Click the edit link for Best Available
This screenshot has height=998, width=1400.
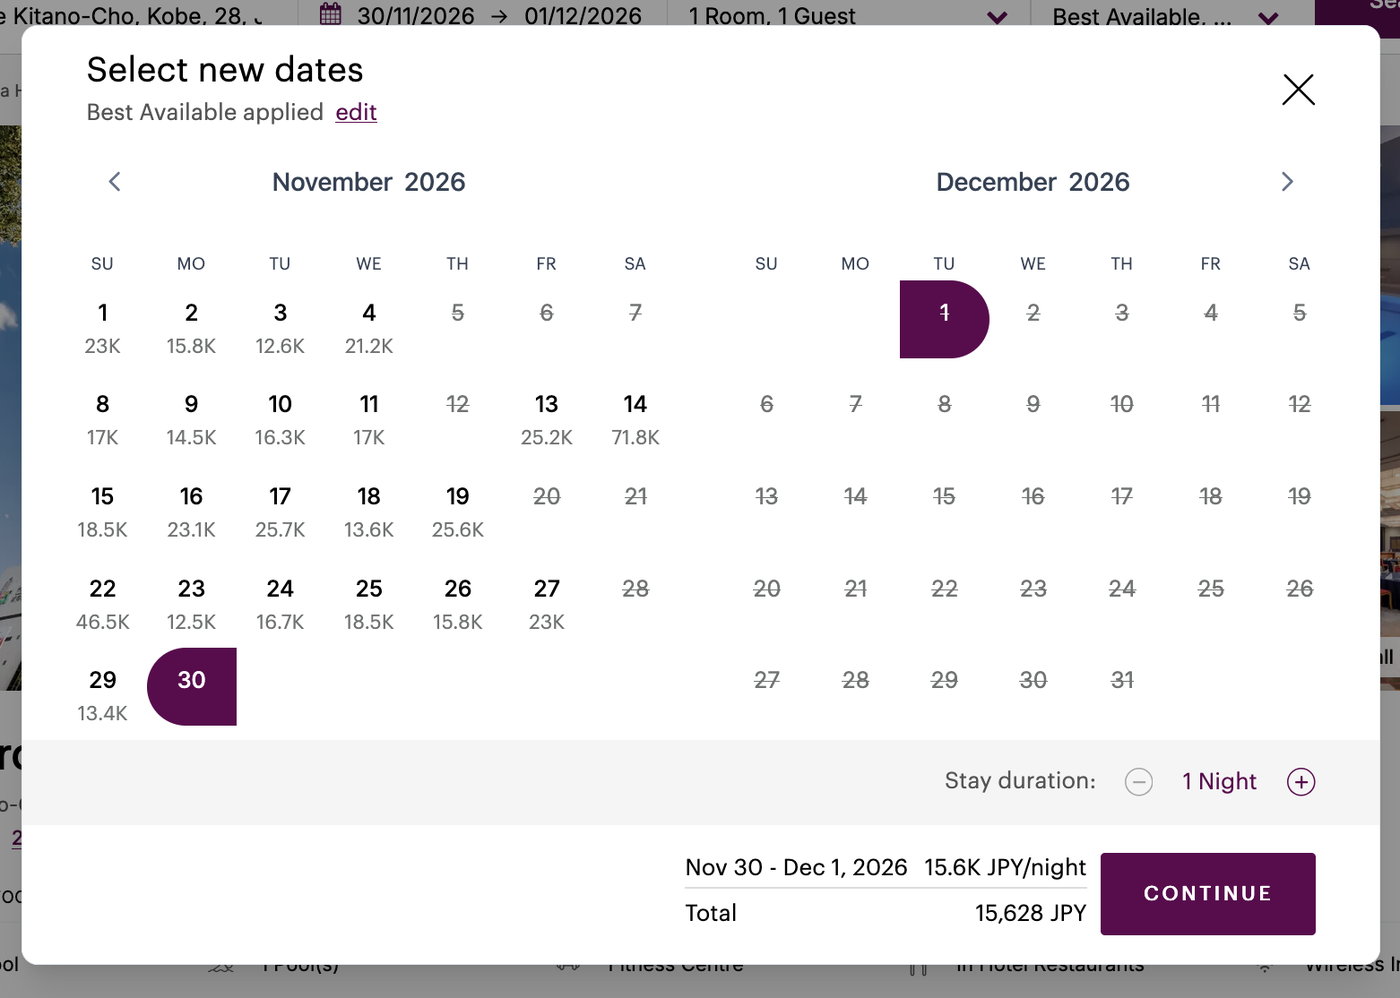(356, 112)
